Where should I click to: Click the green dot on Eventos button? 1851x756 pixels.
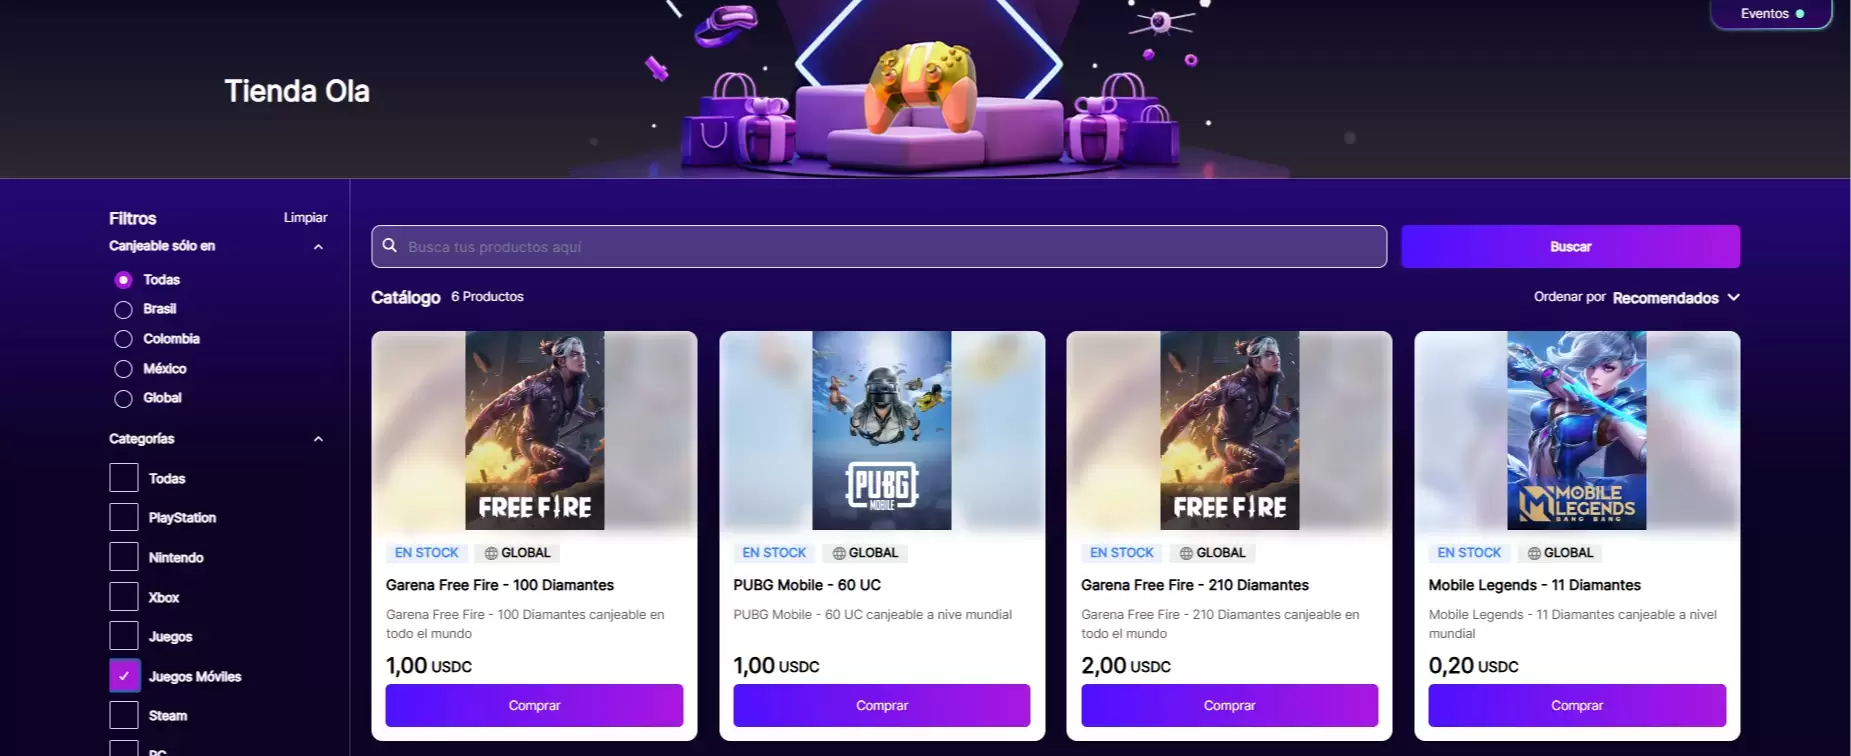pyautogui.click(x=1800, y=14)
